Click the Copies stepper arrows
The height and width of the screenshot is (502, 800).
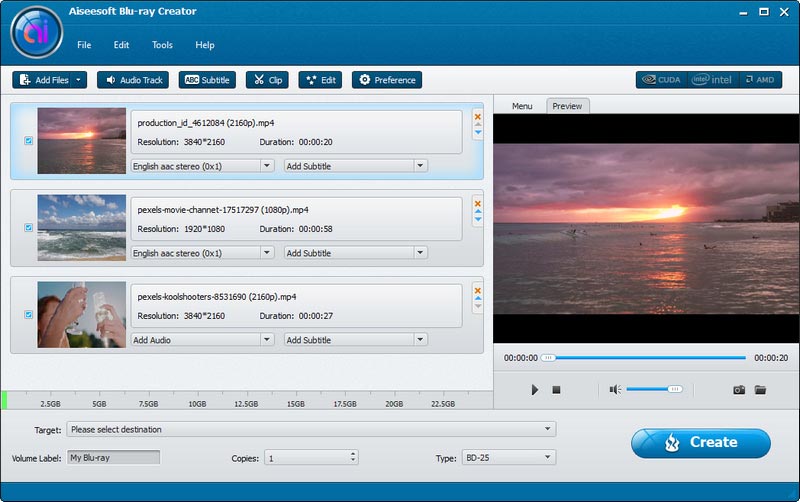tap(353, 457)
